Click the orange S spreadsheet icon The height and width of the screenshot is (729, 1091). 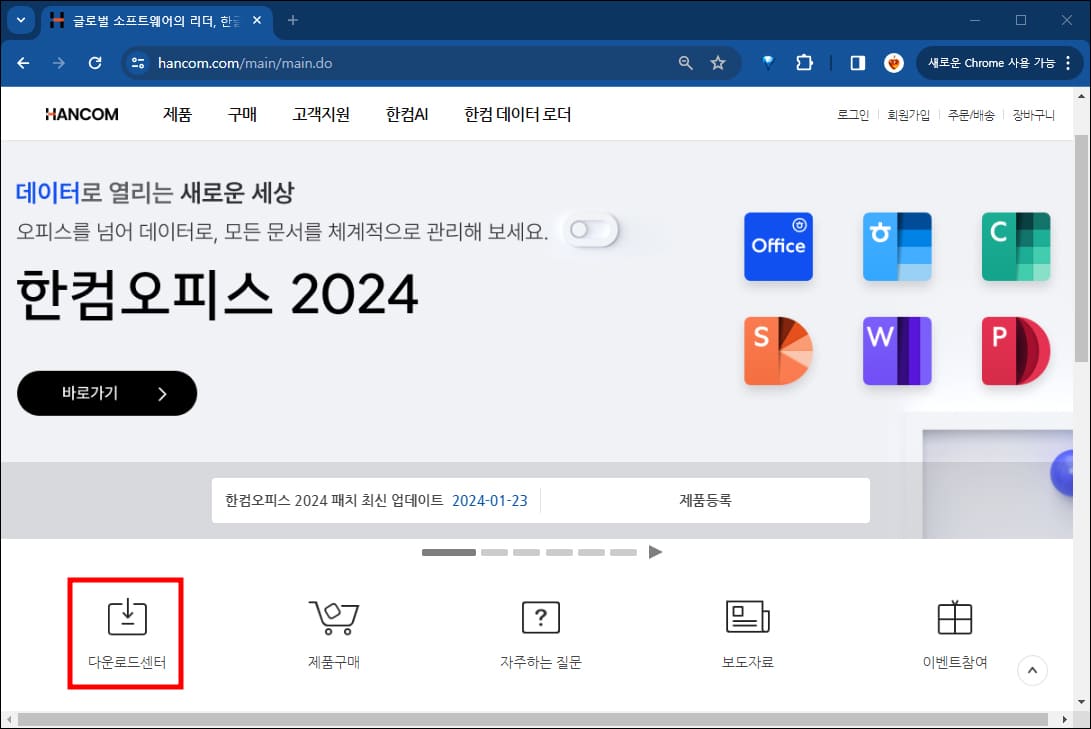click(778, 351)
